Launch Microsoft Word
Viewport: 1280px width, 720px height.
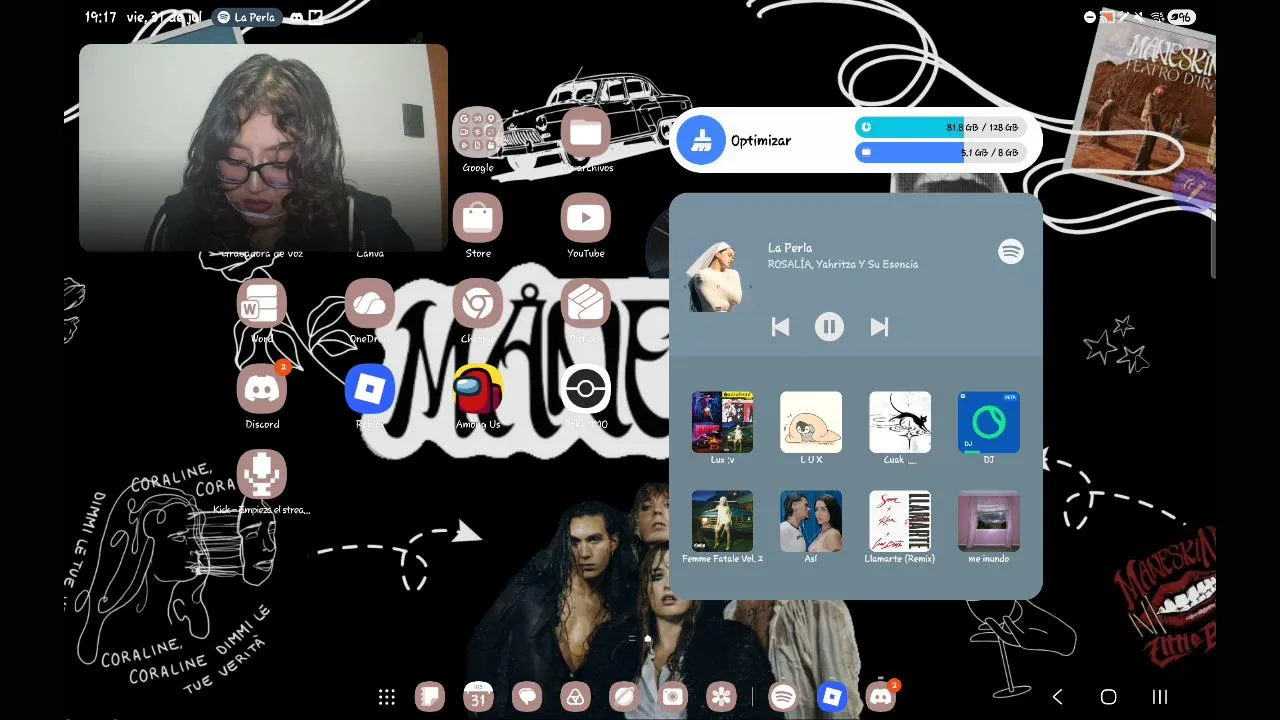(262, 304)
